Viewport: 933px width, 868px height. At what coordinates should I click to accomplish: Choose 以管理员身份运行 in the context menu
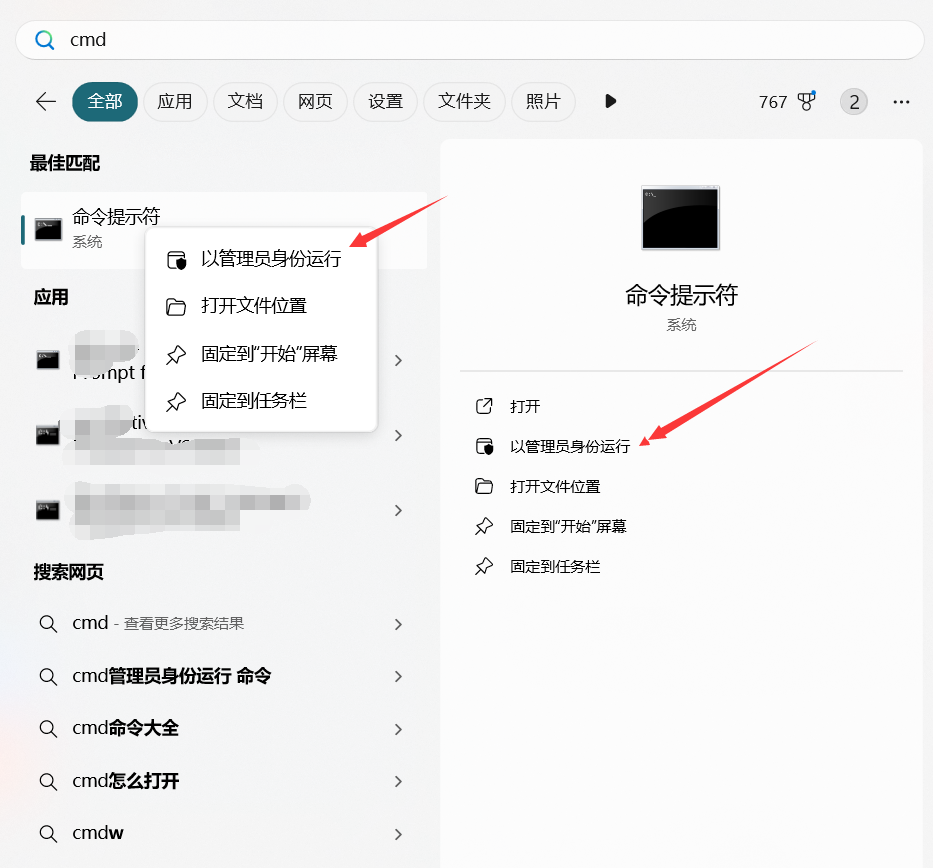261,259
